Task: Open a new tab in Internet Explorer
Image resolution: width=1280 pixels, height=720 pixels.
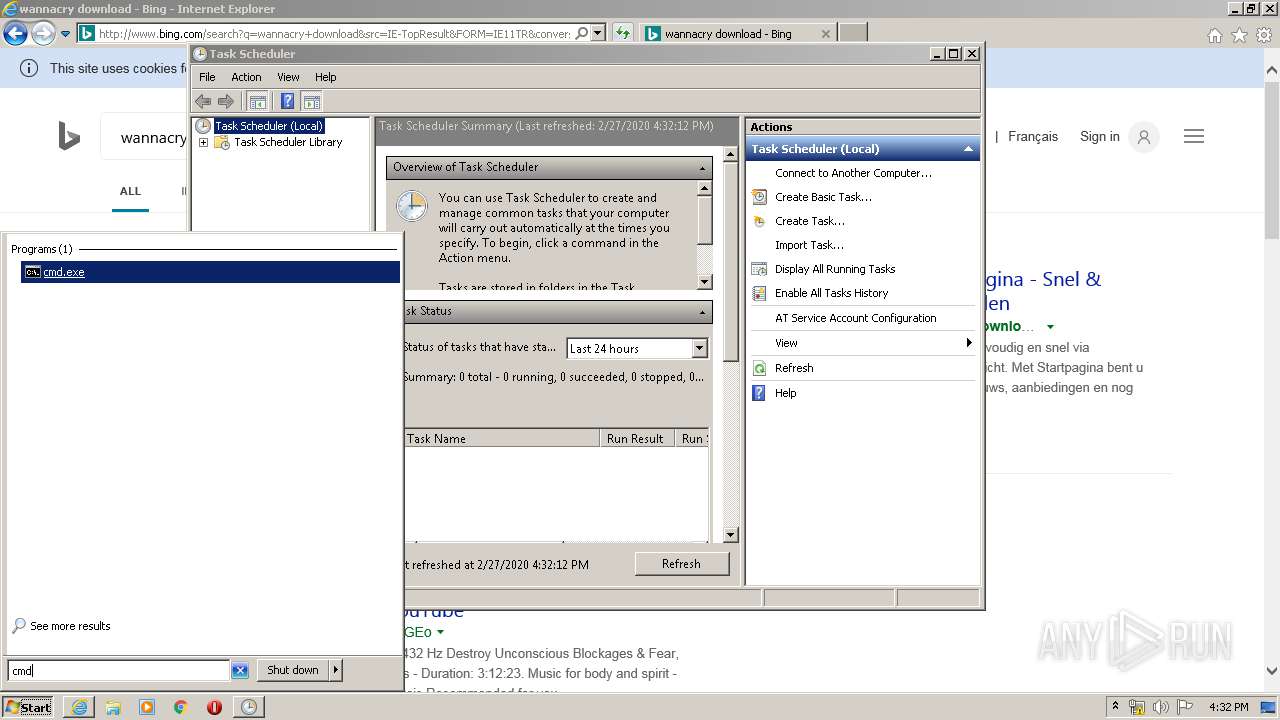Action: pyautogui.click(x=852, y=33)
